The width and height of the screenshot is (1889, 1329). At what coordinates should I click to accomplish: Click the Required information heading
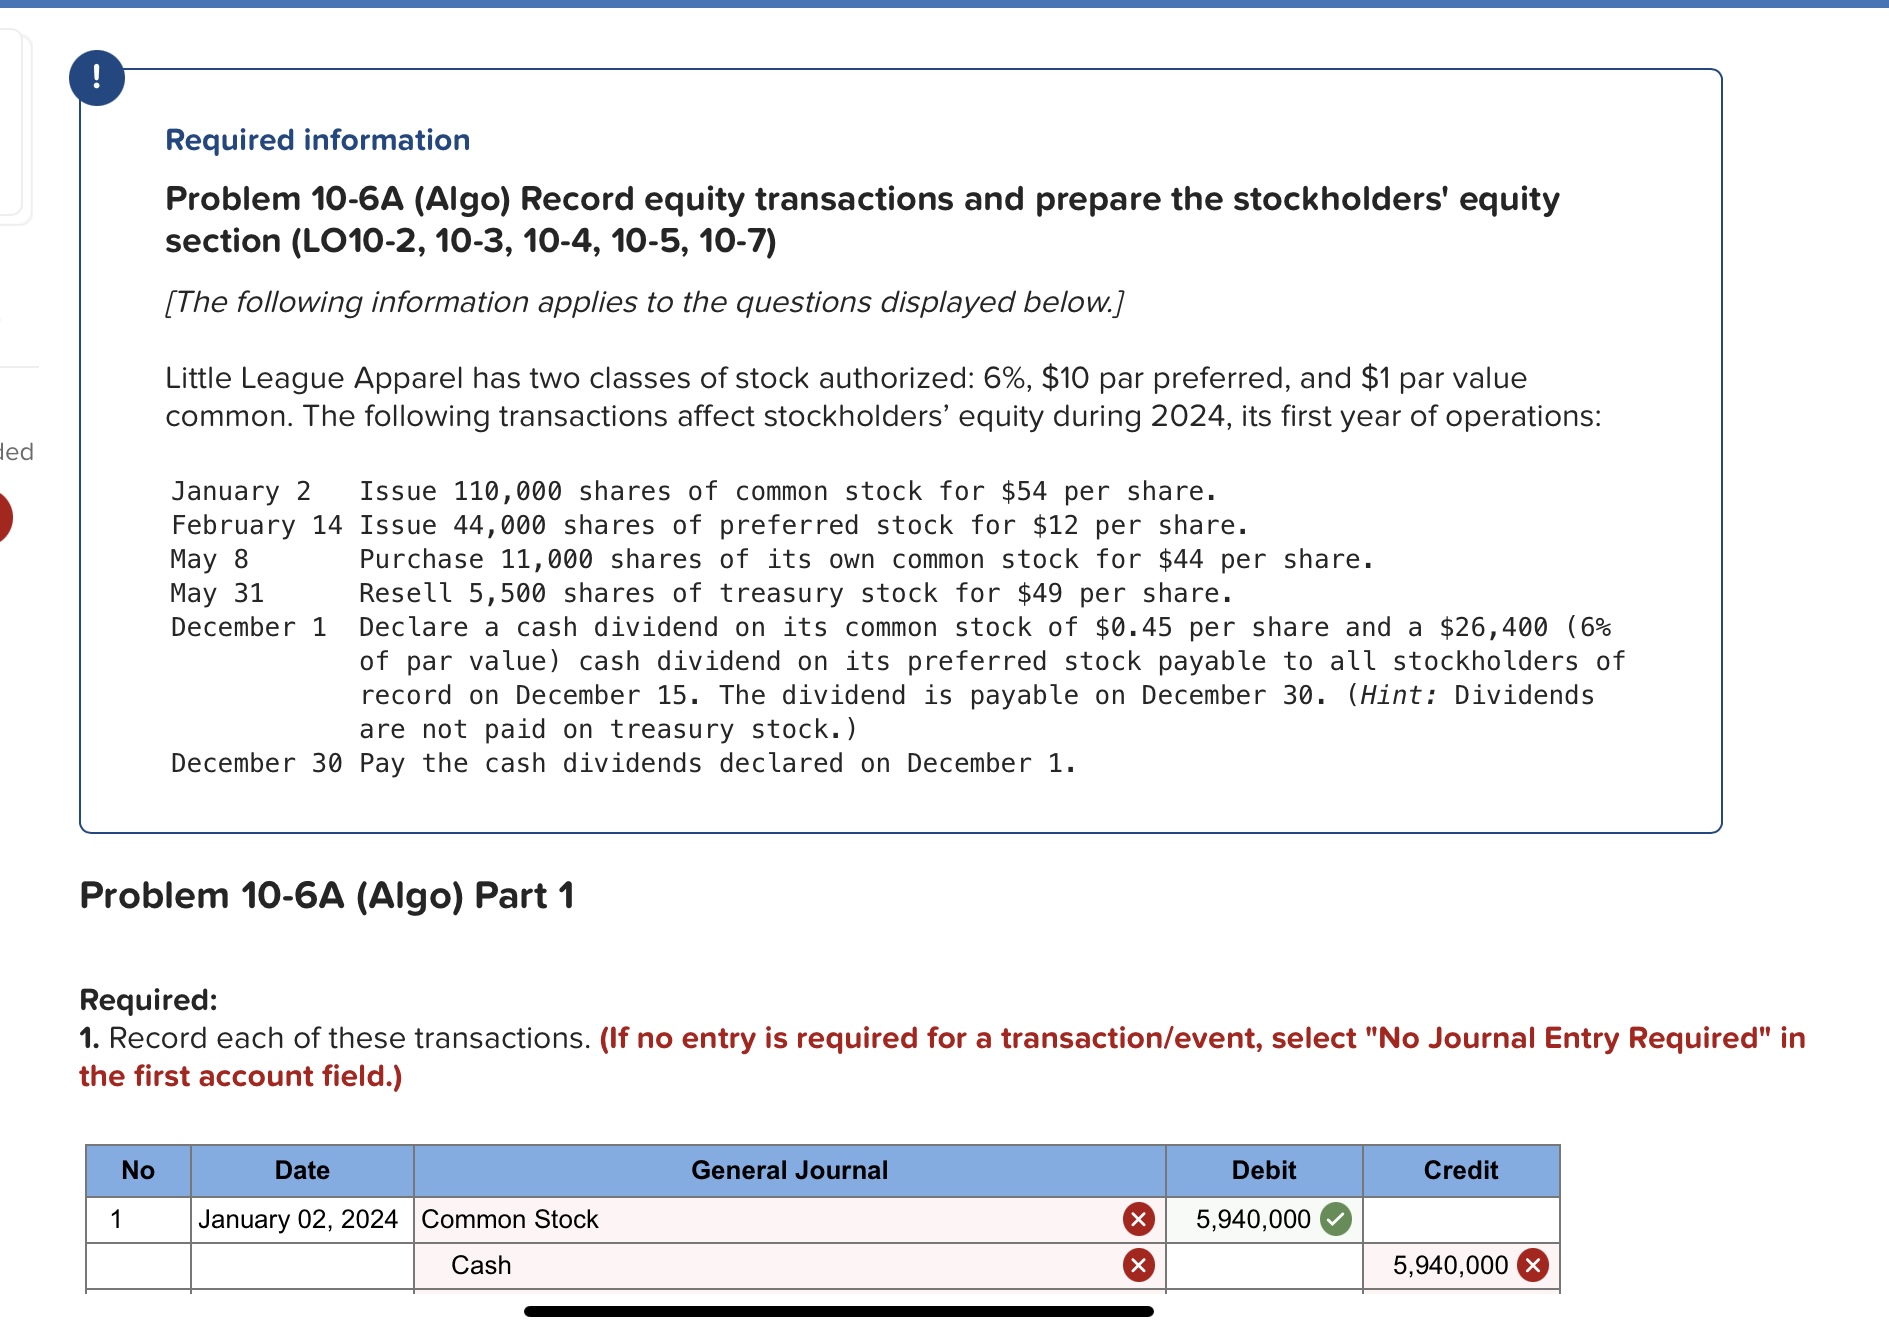[x=316, y=139]
